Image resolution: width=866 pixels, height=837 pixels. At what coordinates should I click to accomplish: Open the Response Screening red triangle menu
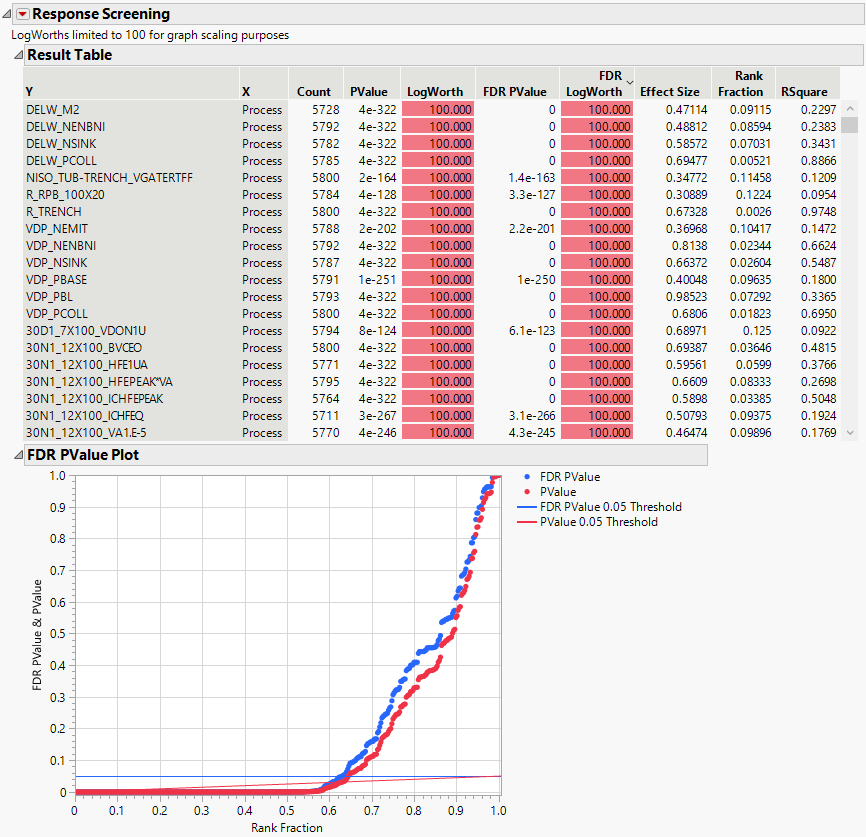point(22,14)
